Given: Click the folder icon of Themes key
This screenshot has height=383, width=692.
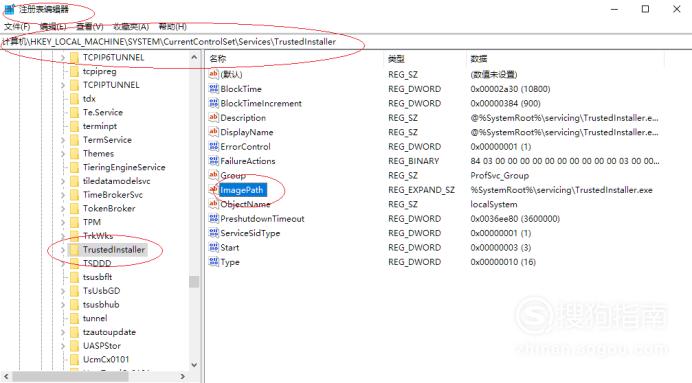Looking at the screenshot, I should click(74, 154).
